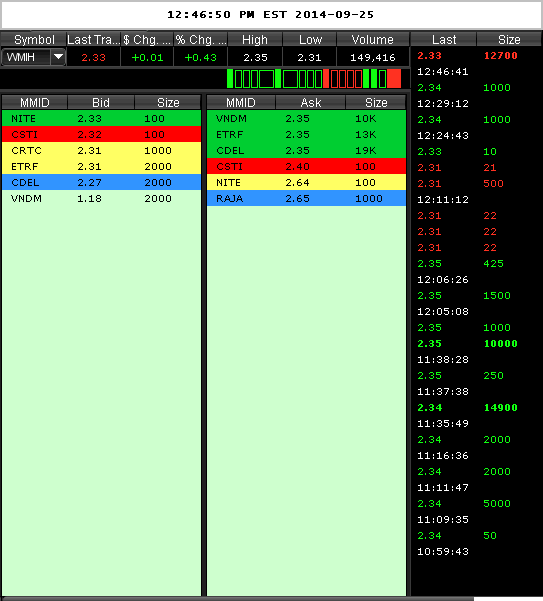Select the ETRF bid row at 2.31
543x601 pixels.
(x=102, y=166)
